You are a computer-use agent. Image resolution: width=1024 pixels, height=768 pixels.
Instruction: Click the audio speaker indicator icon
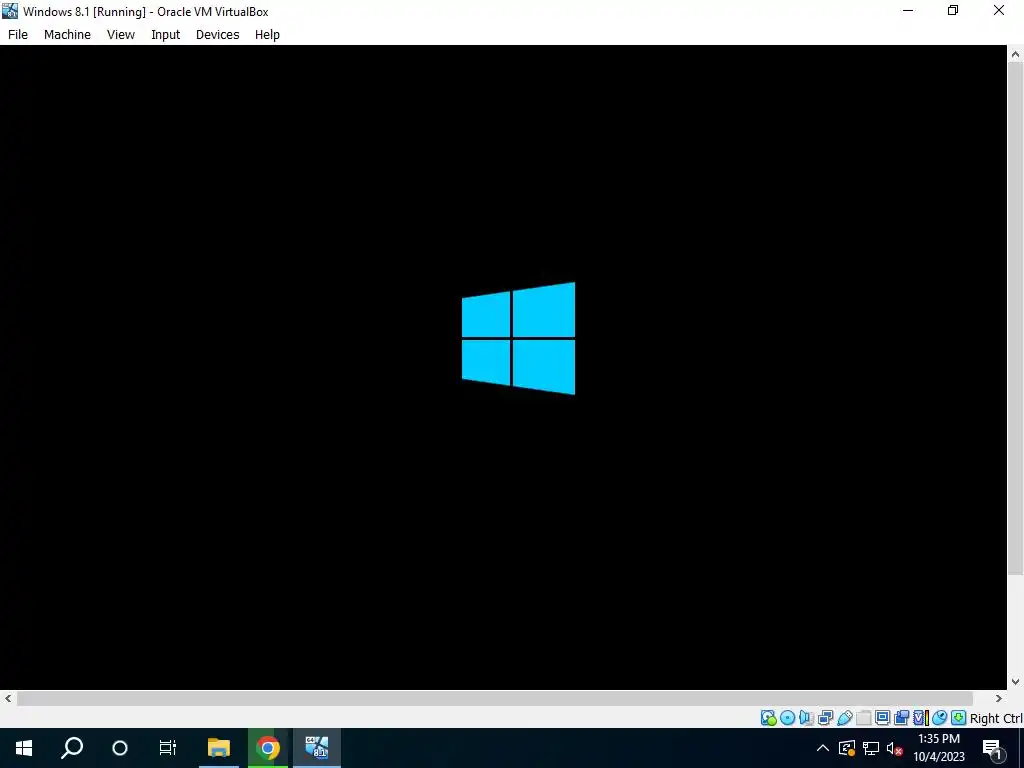point(807,718)
